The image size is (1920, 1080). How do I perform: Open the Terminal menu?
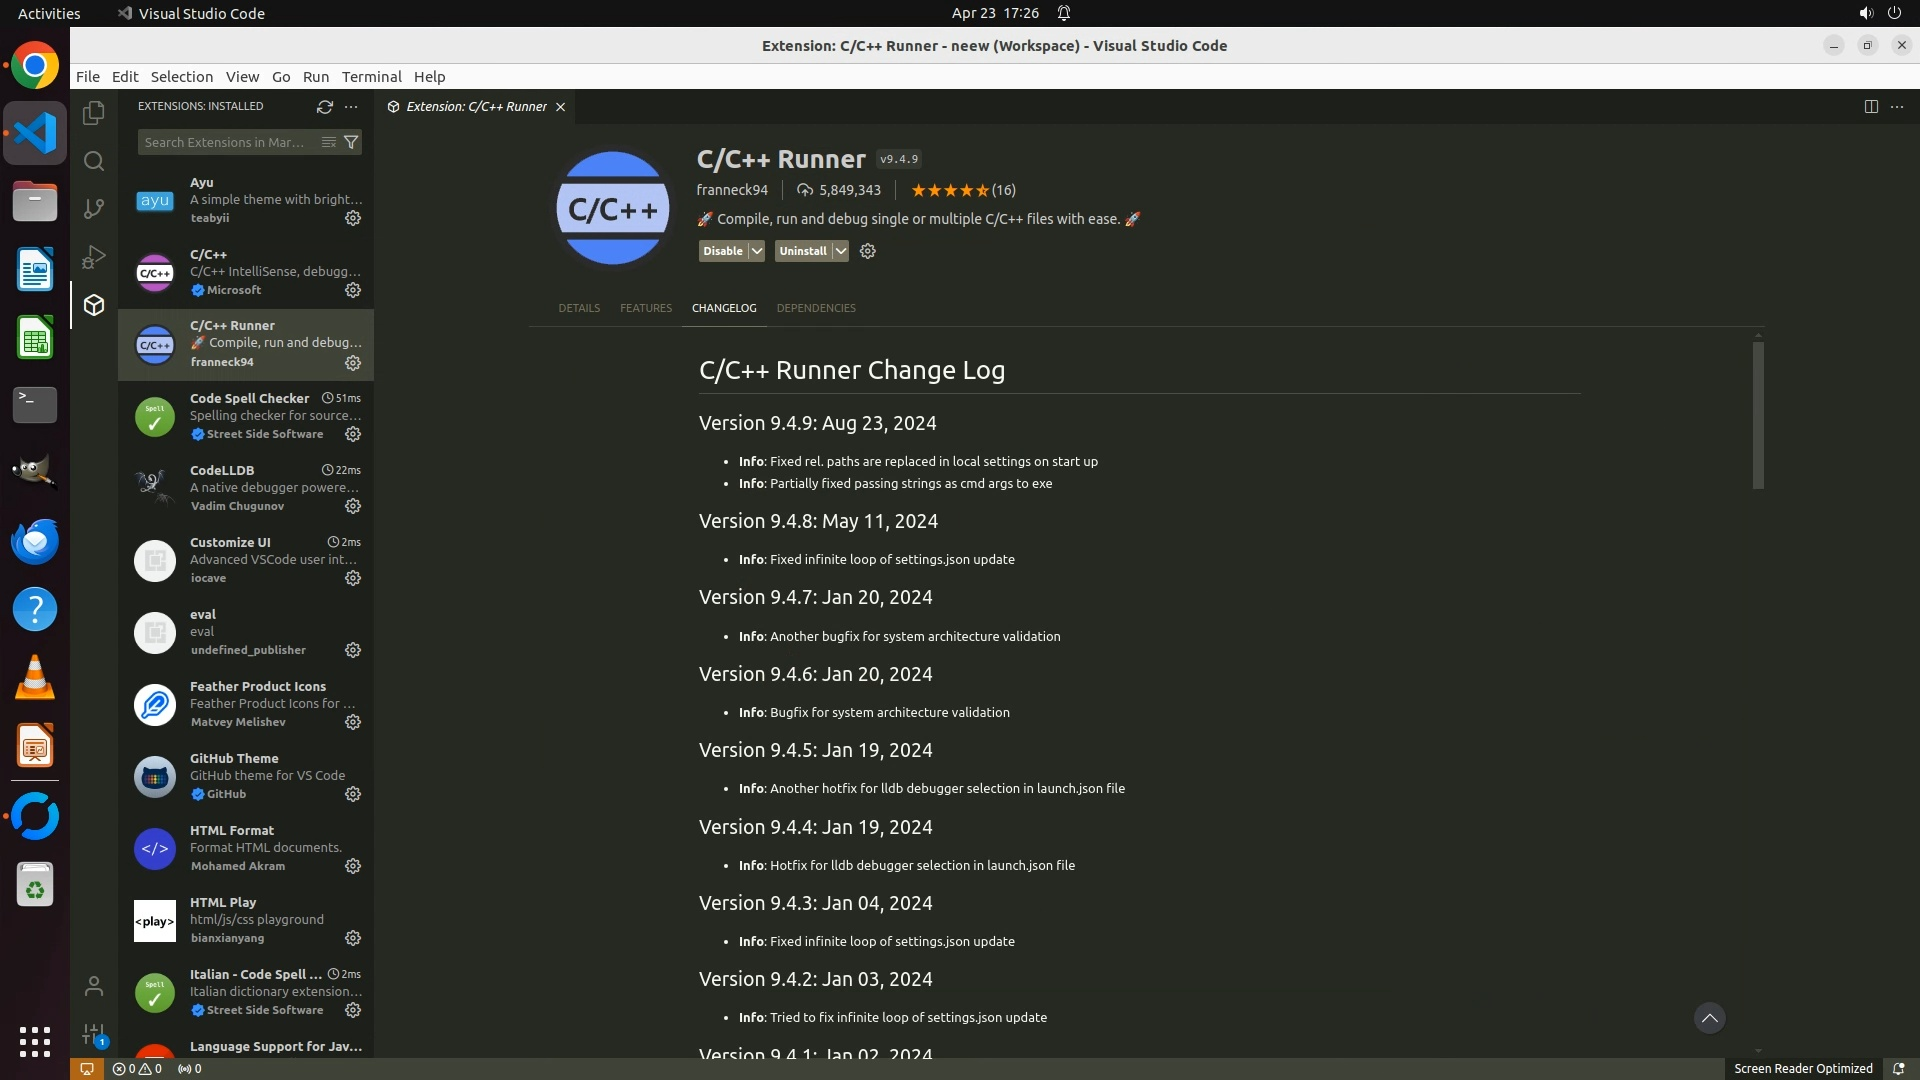pyautogui.click(x=371, y=77)
